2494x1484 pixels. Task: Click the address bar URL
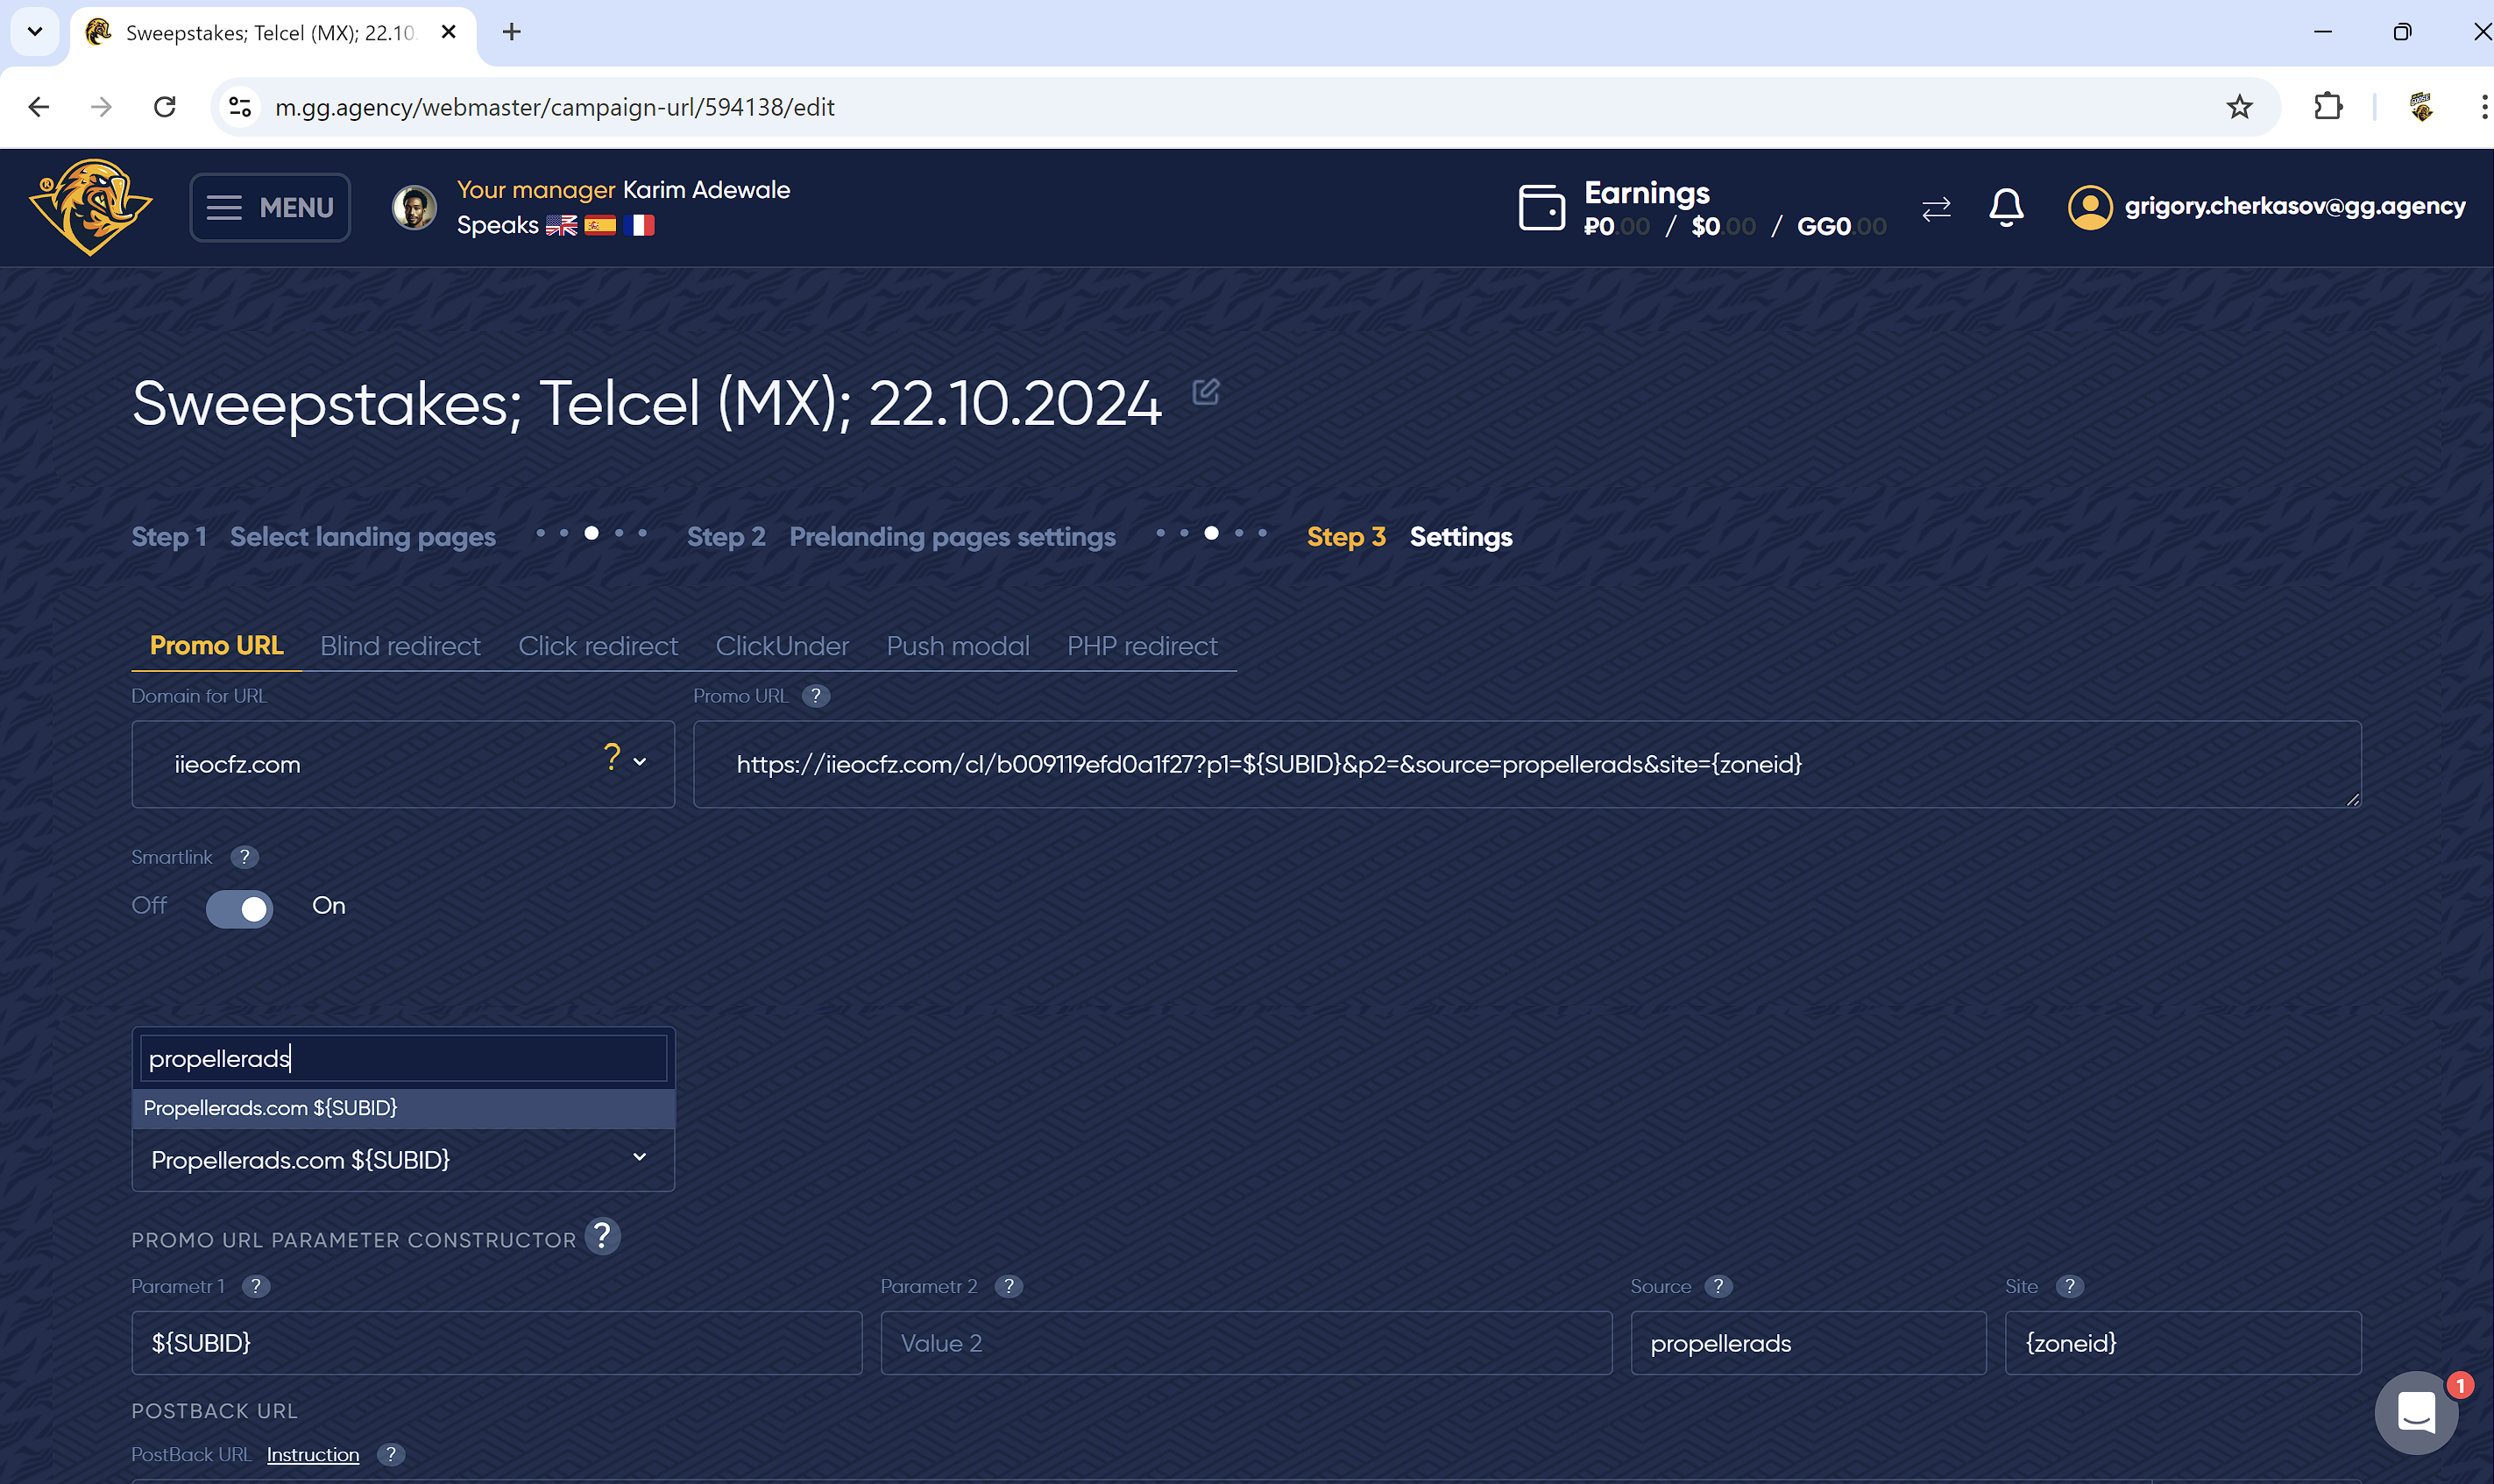click(555, 107)
